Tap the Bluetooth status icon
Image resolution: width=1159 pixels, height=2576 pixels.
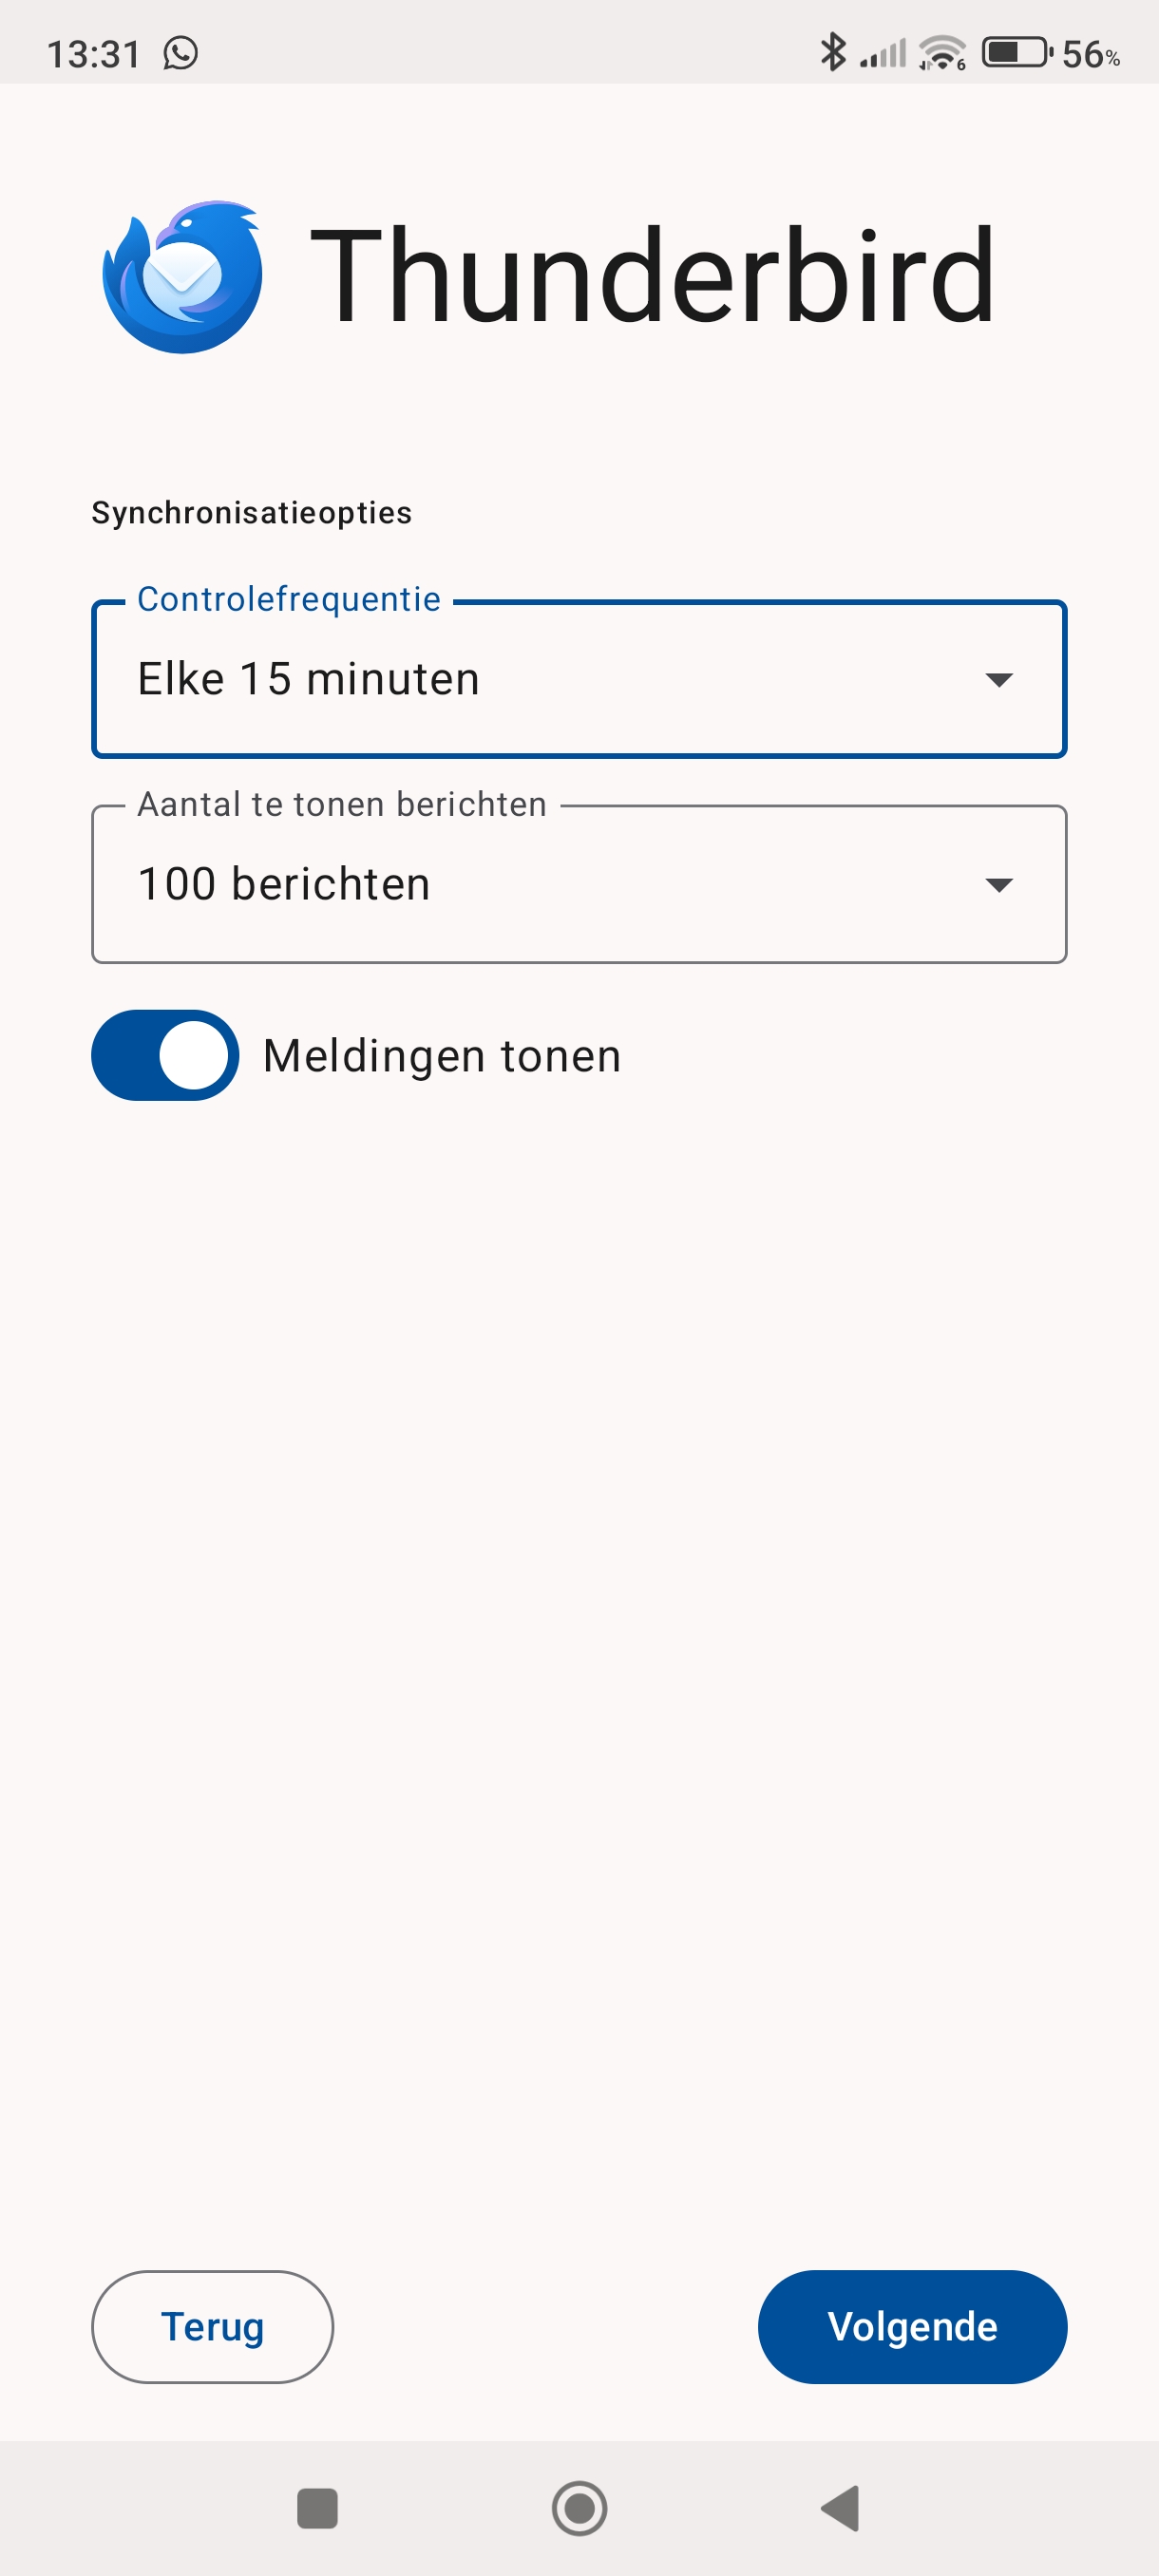point(832,52)
